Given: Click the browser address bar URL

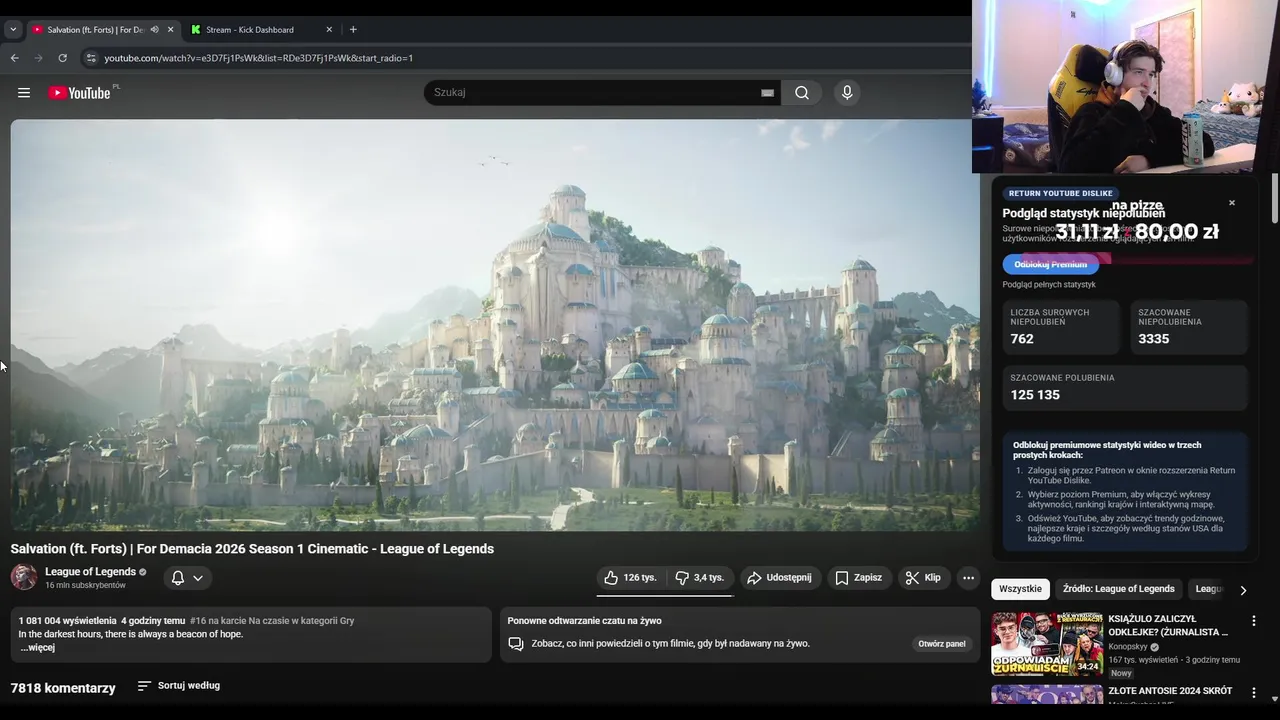Looking at the screenshot, I should 259,58.
